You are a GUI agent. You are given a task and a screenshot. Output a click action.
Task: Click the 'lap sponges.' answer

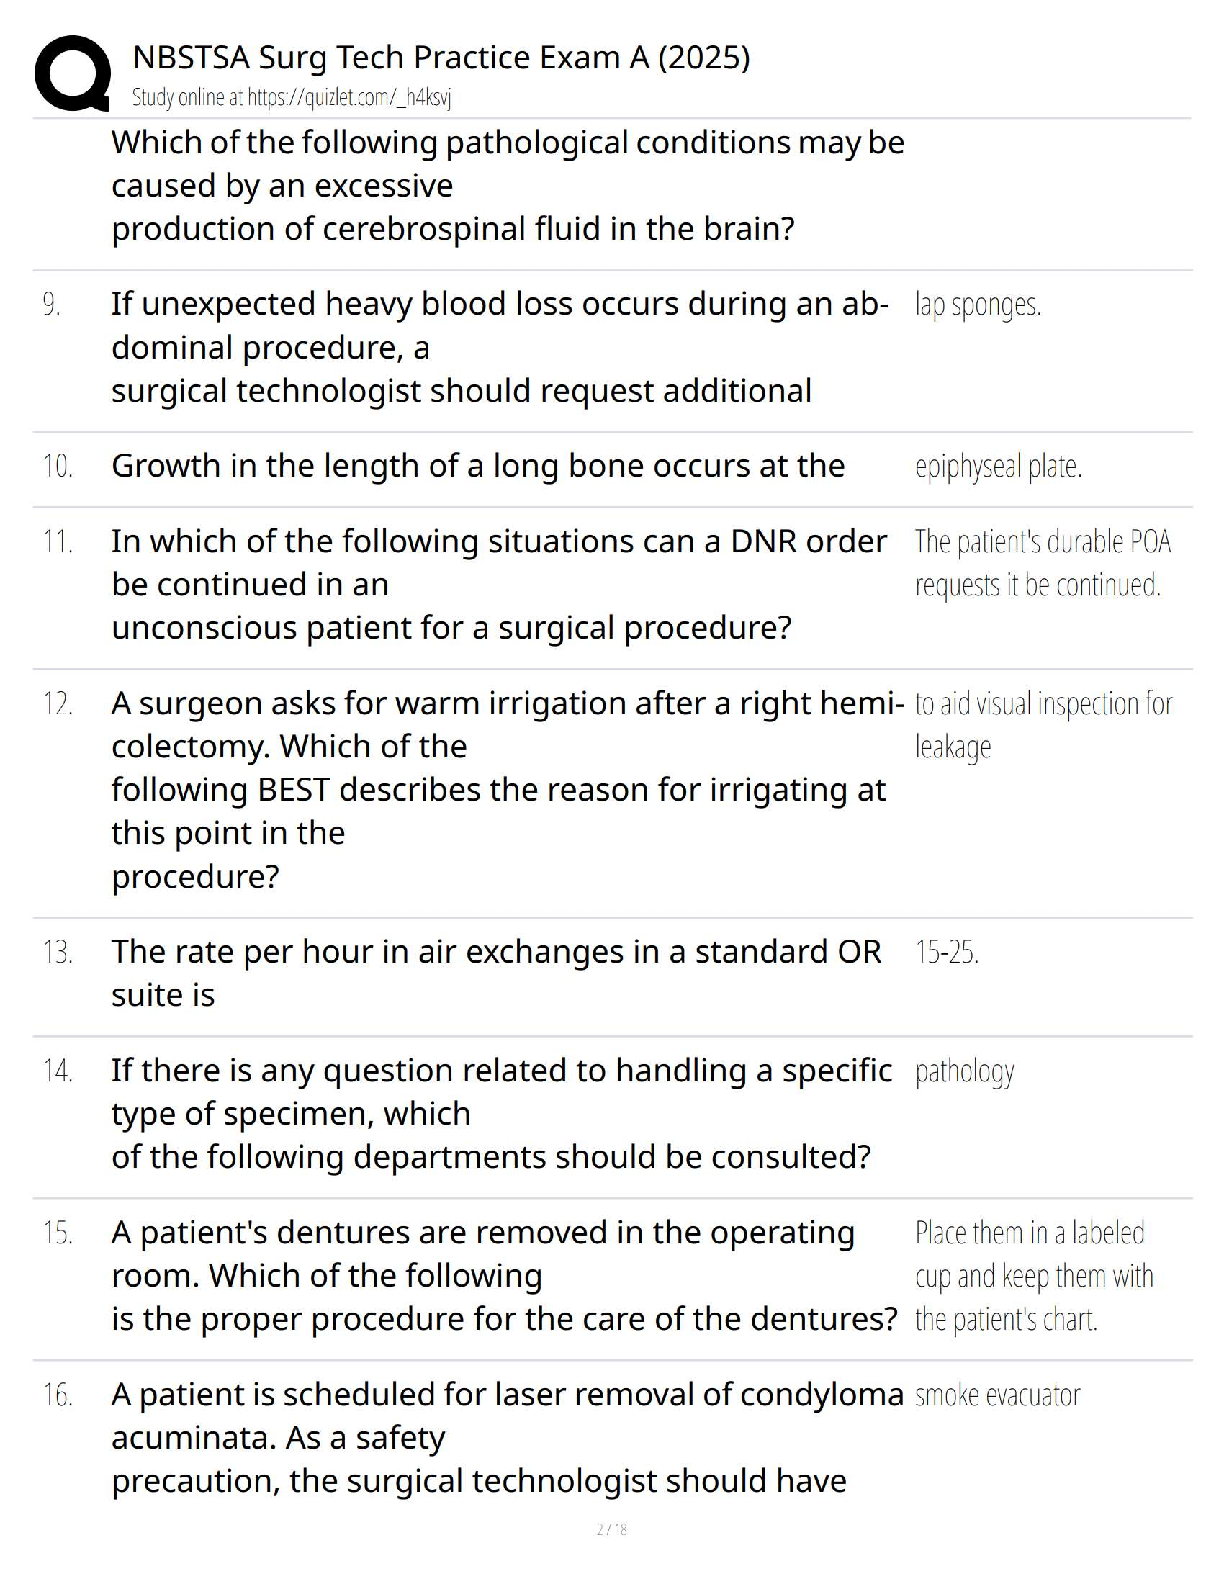pyautogui.click(x=977, y=305)
